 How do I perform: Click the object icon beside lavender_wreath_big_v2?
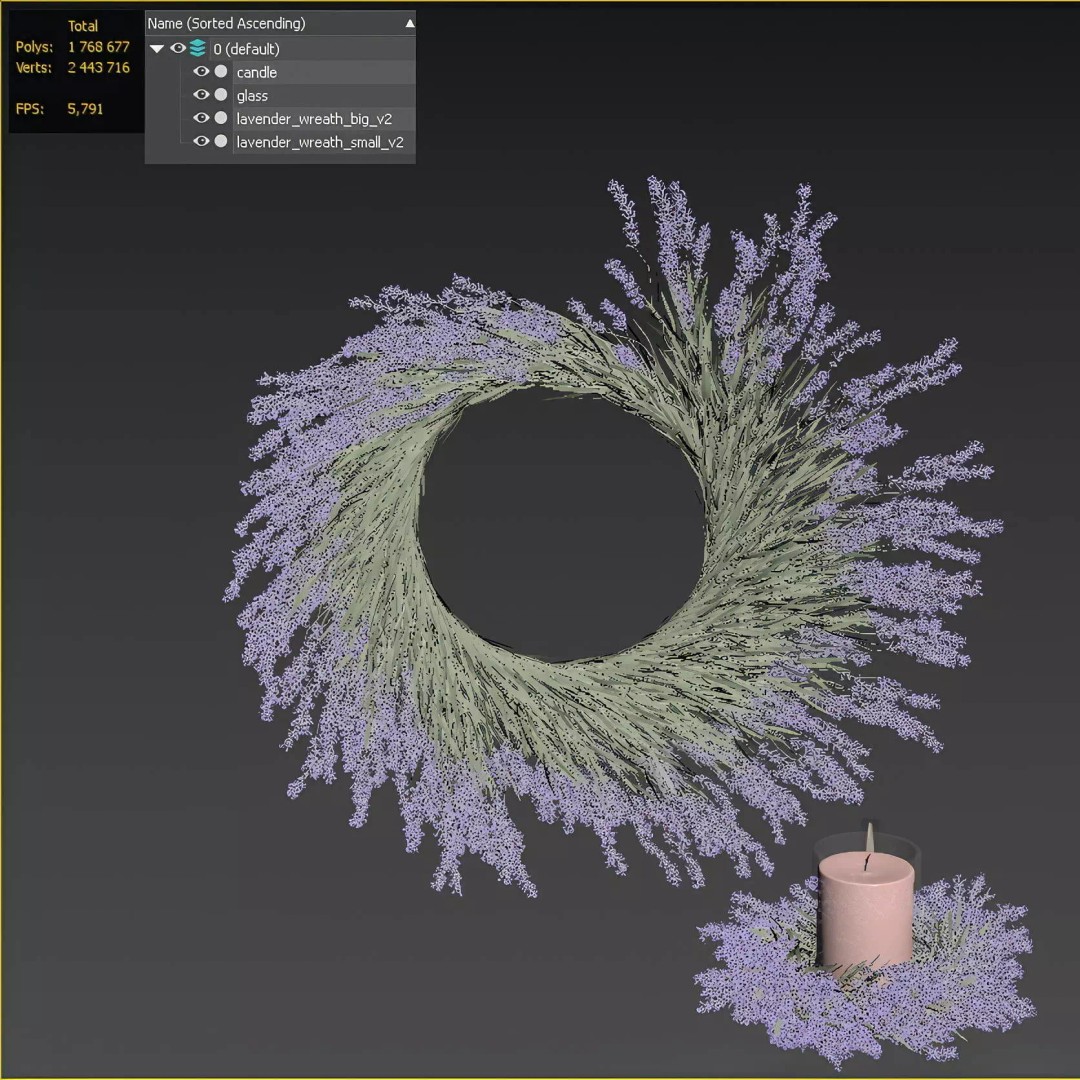tap(221, 118)
